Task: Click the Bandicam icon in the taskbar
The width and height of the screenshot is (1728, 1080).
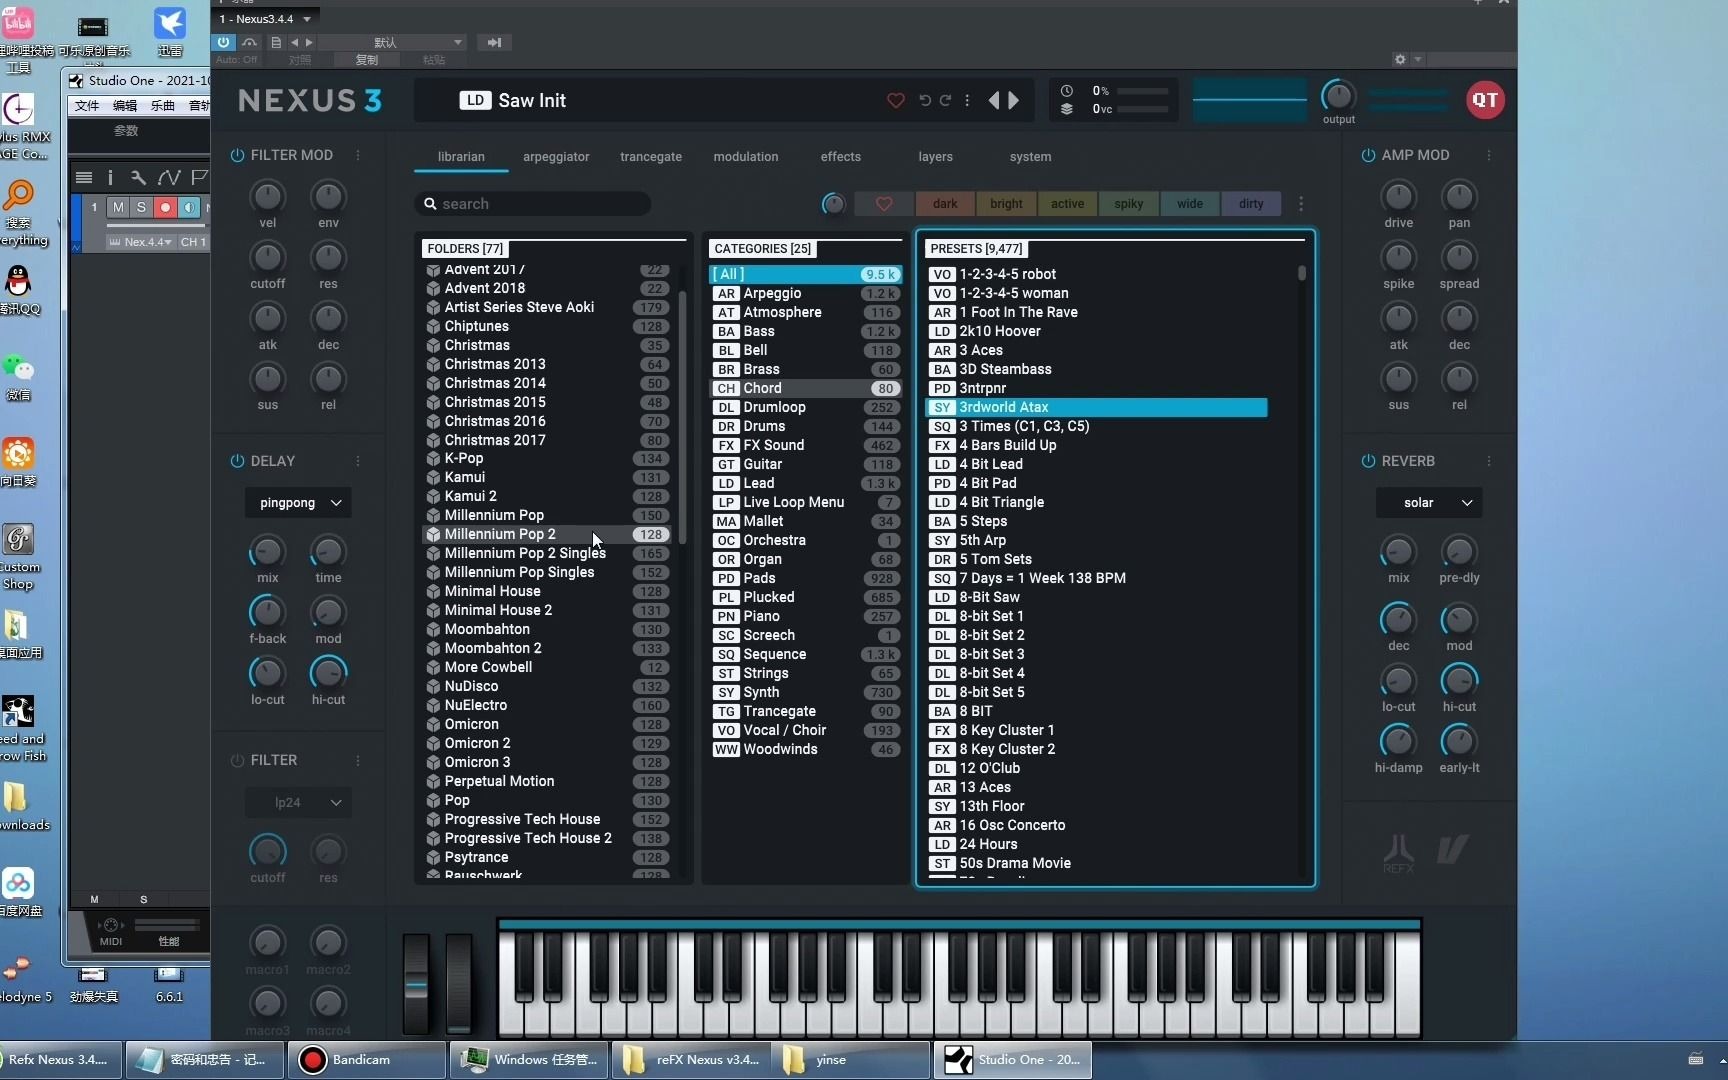Action: [x=312, y=1059]
